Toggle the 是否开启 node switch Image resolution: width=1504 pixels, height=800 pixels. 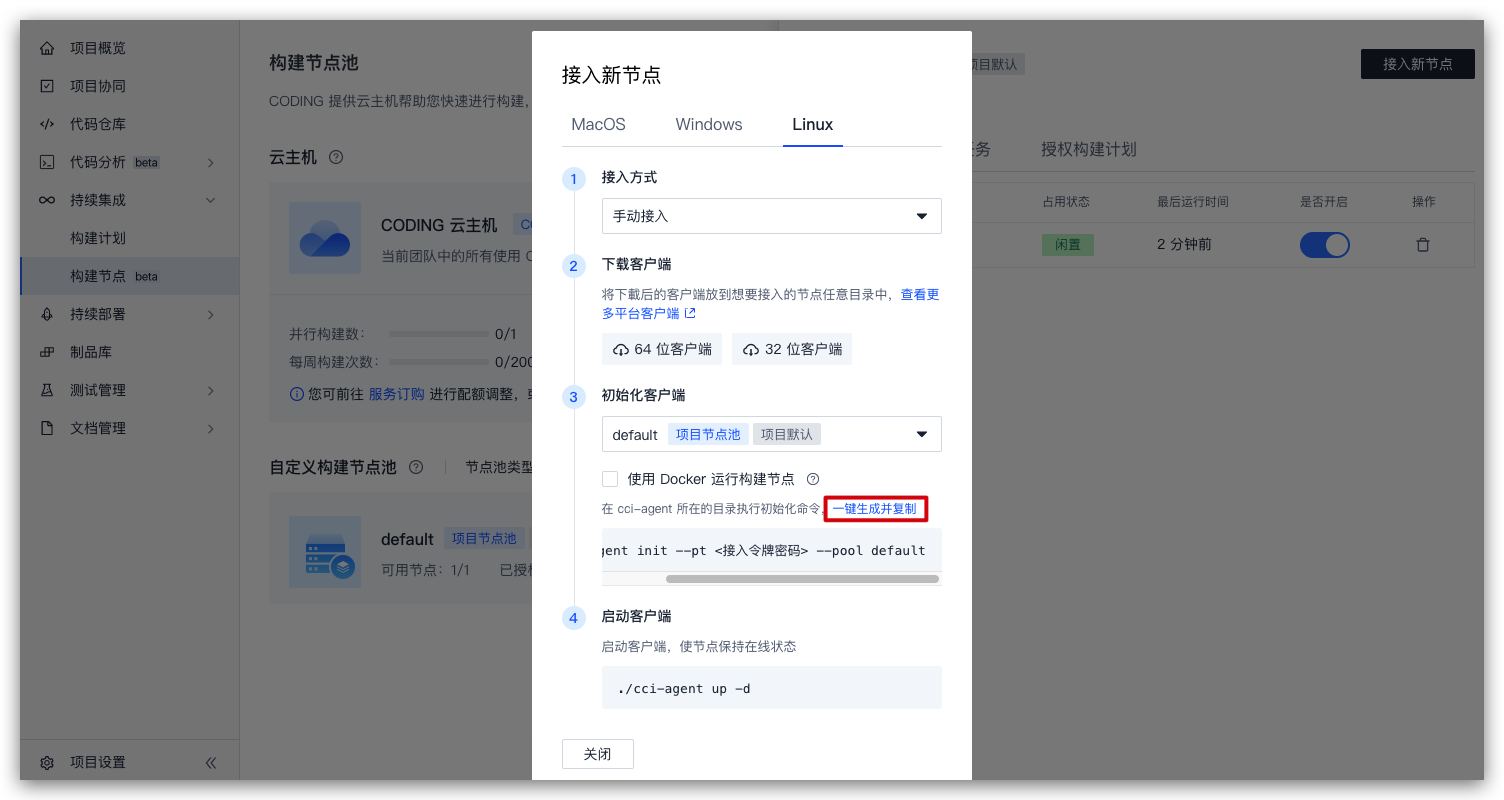[1324, 245]
